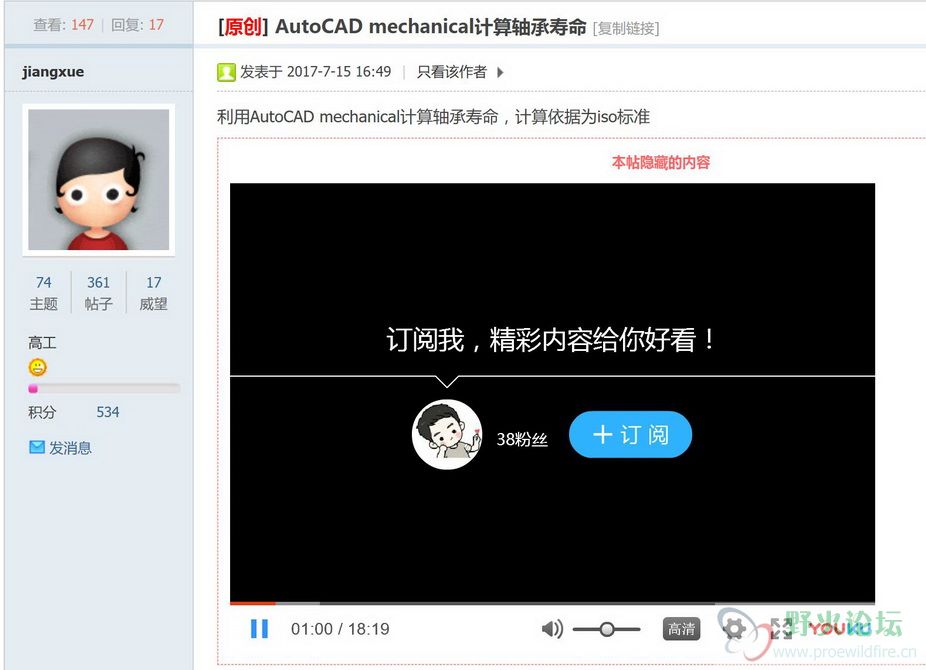
Task: Click the post date 2017-7-15 16:49
Action: click(x=339, y=72)
